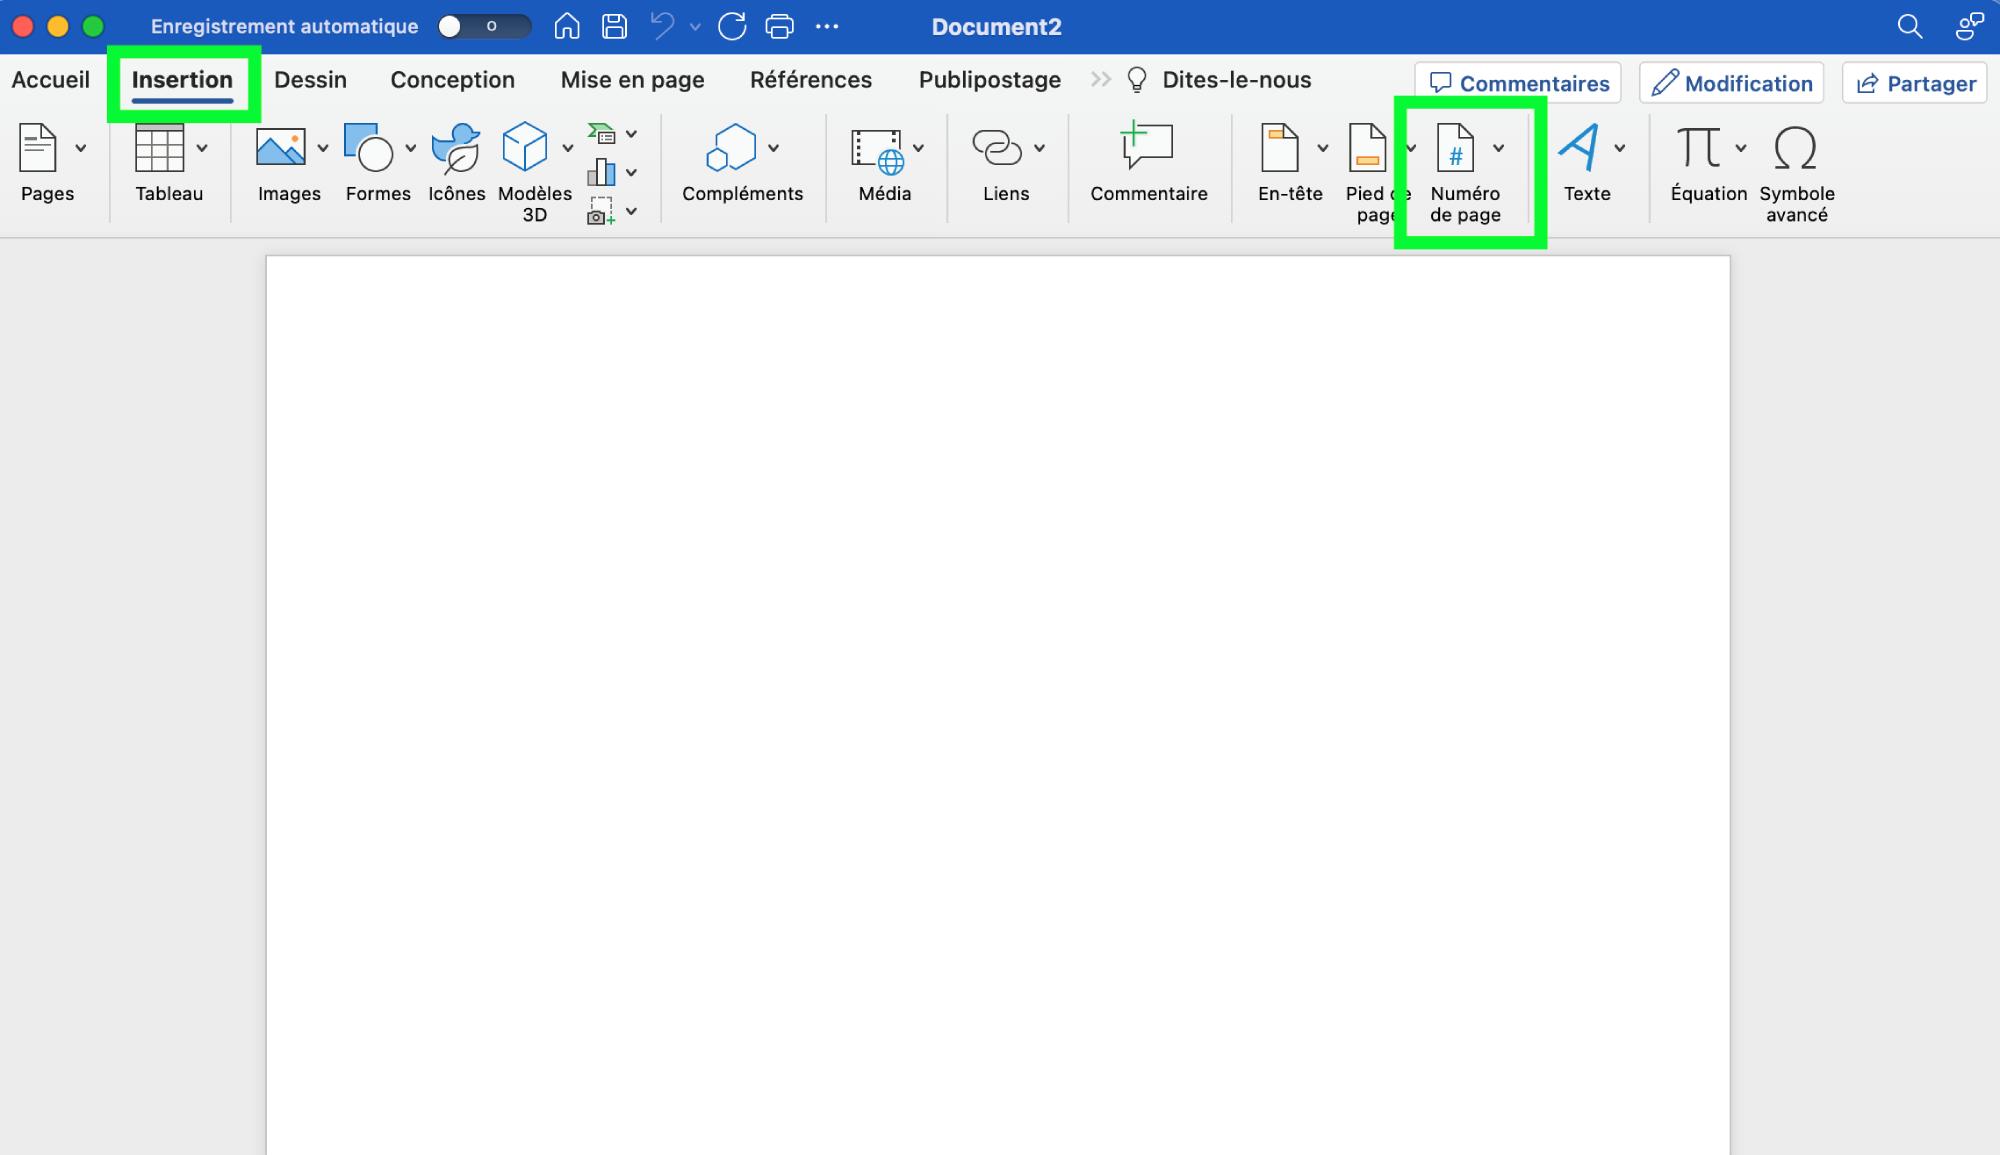Undo the last action
Image resolution: width=2000 pixels, height=1155 pixels.
pyautogui.click(x=662, y=26)
